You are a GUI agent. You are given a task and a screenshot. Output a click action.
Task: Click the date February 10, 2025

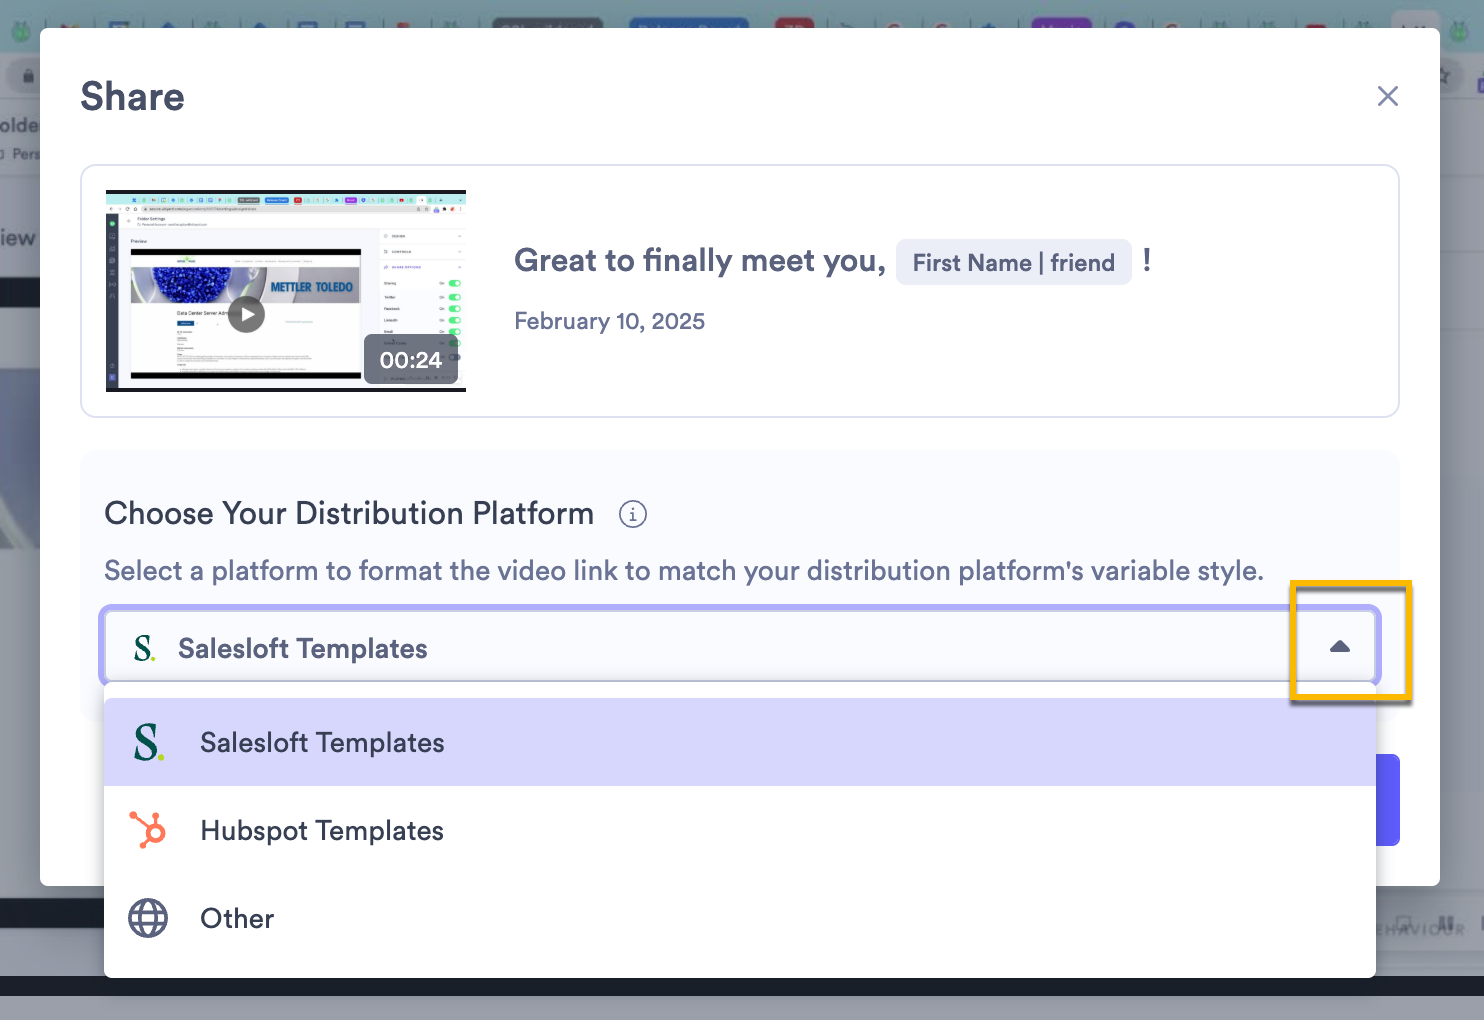click(609, 321)
